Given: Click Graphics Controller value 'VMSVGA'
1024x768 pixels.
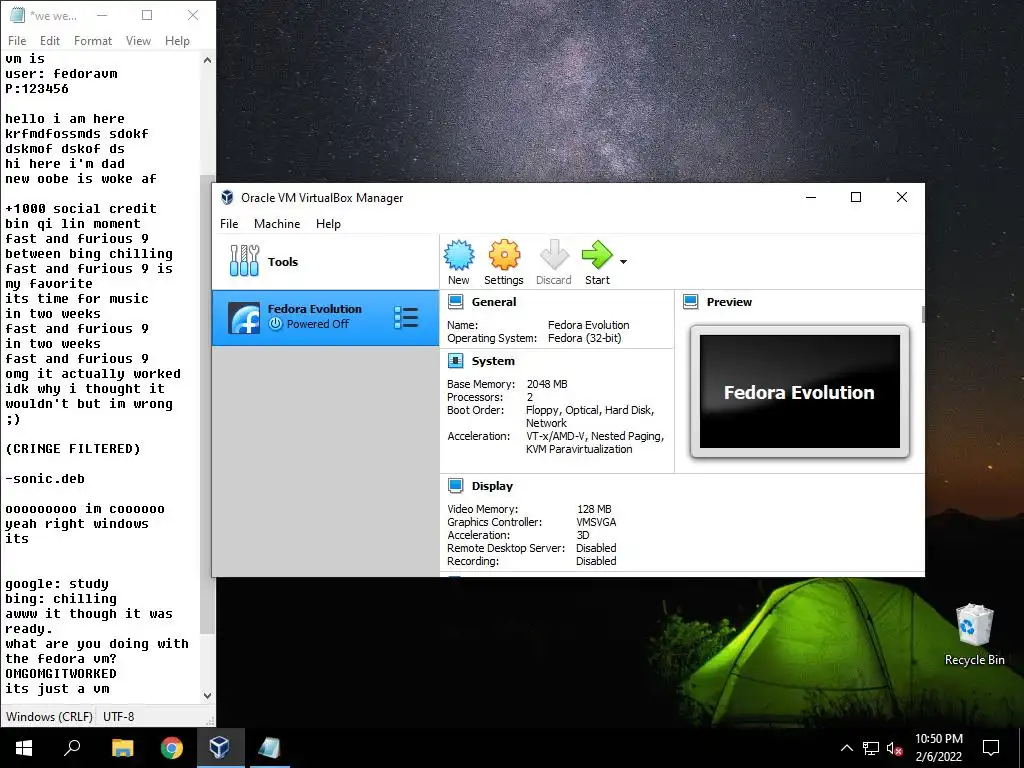Looking at the screenshot, I should 596,522.
